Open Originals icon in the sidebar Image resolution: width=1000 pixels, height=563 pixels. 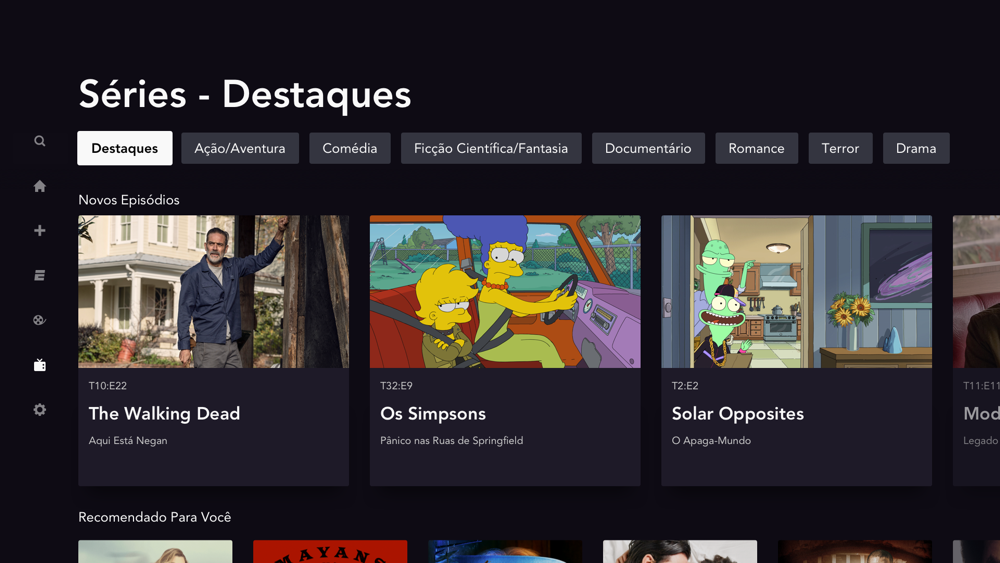pyautogui.click(x=40, y=275)
